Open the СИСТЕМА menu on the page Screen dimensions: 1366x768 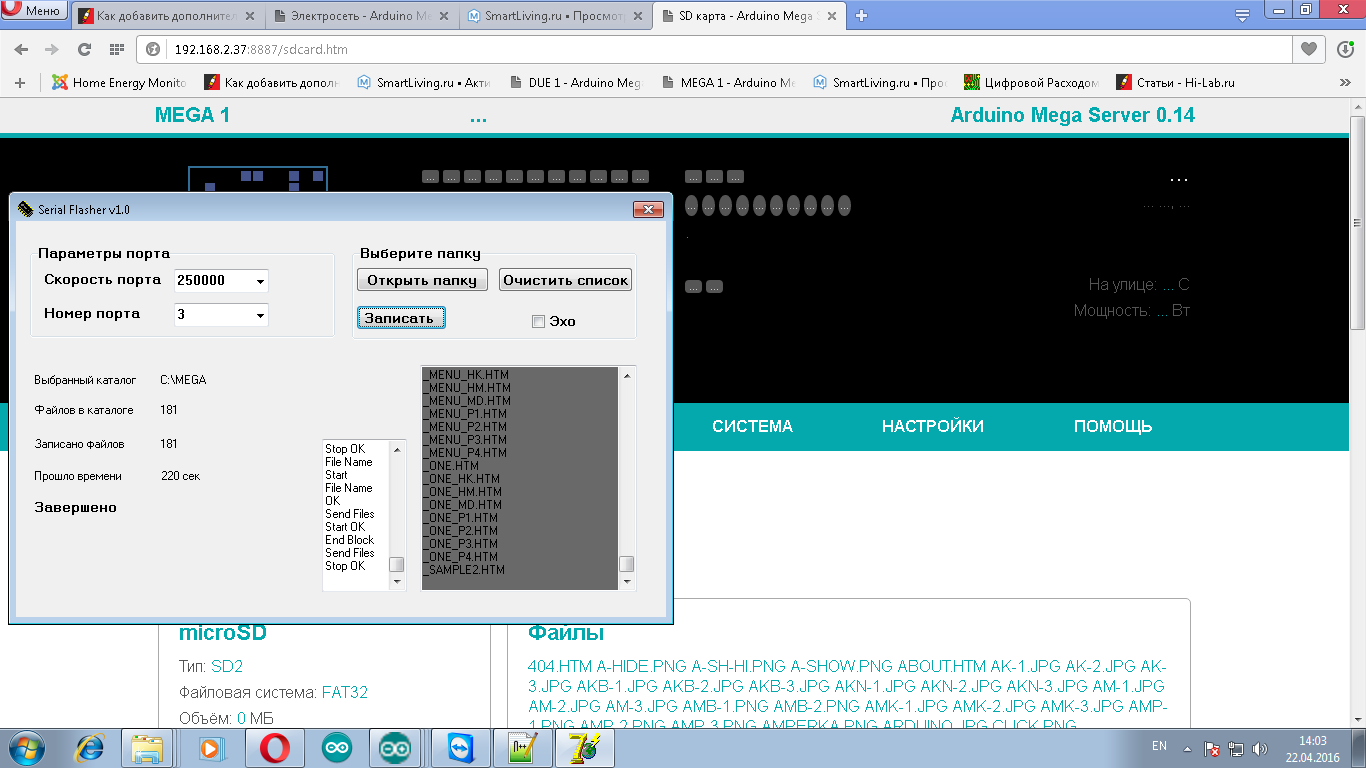[752, 426]
